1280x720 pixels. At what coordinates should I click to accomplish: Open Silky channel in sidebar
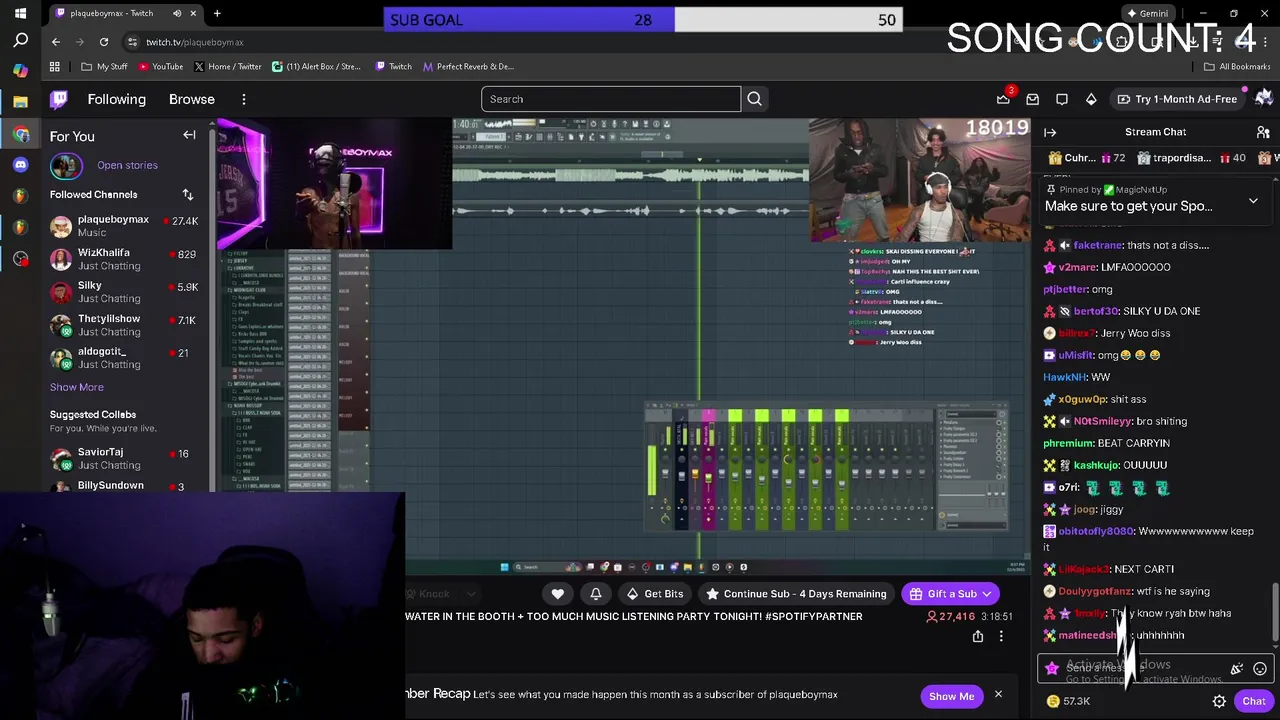124,292
